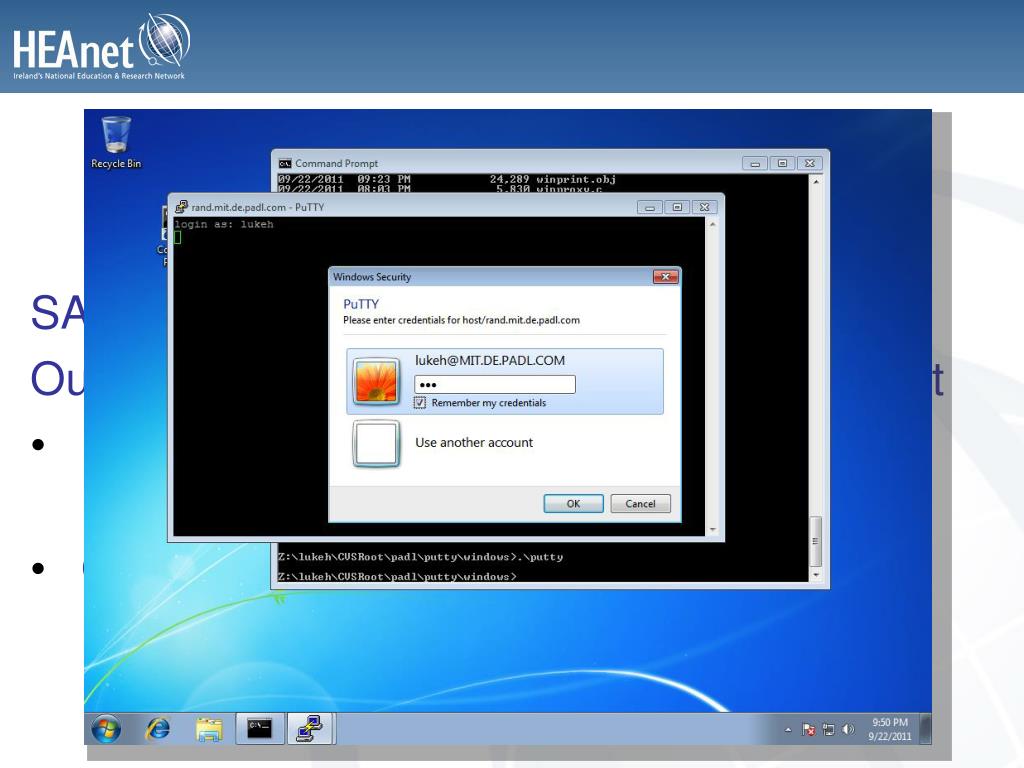Click the 'Please enter credentials' prompt text
The width and height of the screenshot is (1024, 768).
click(461, 320)
